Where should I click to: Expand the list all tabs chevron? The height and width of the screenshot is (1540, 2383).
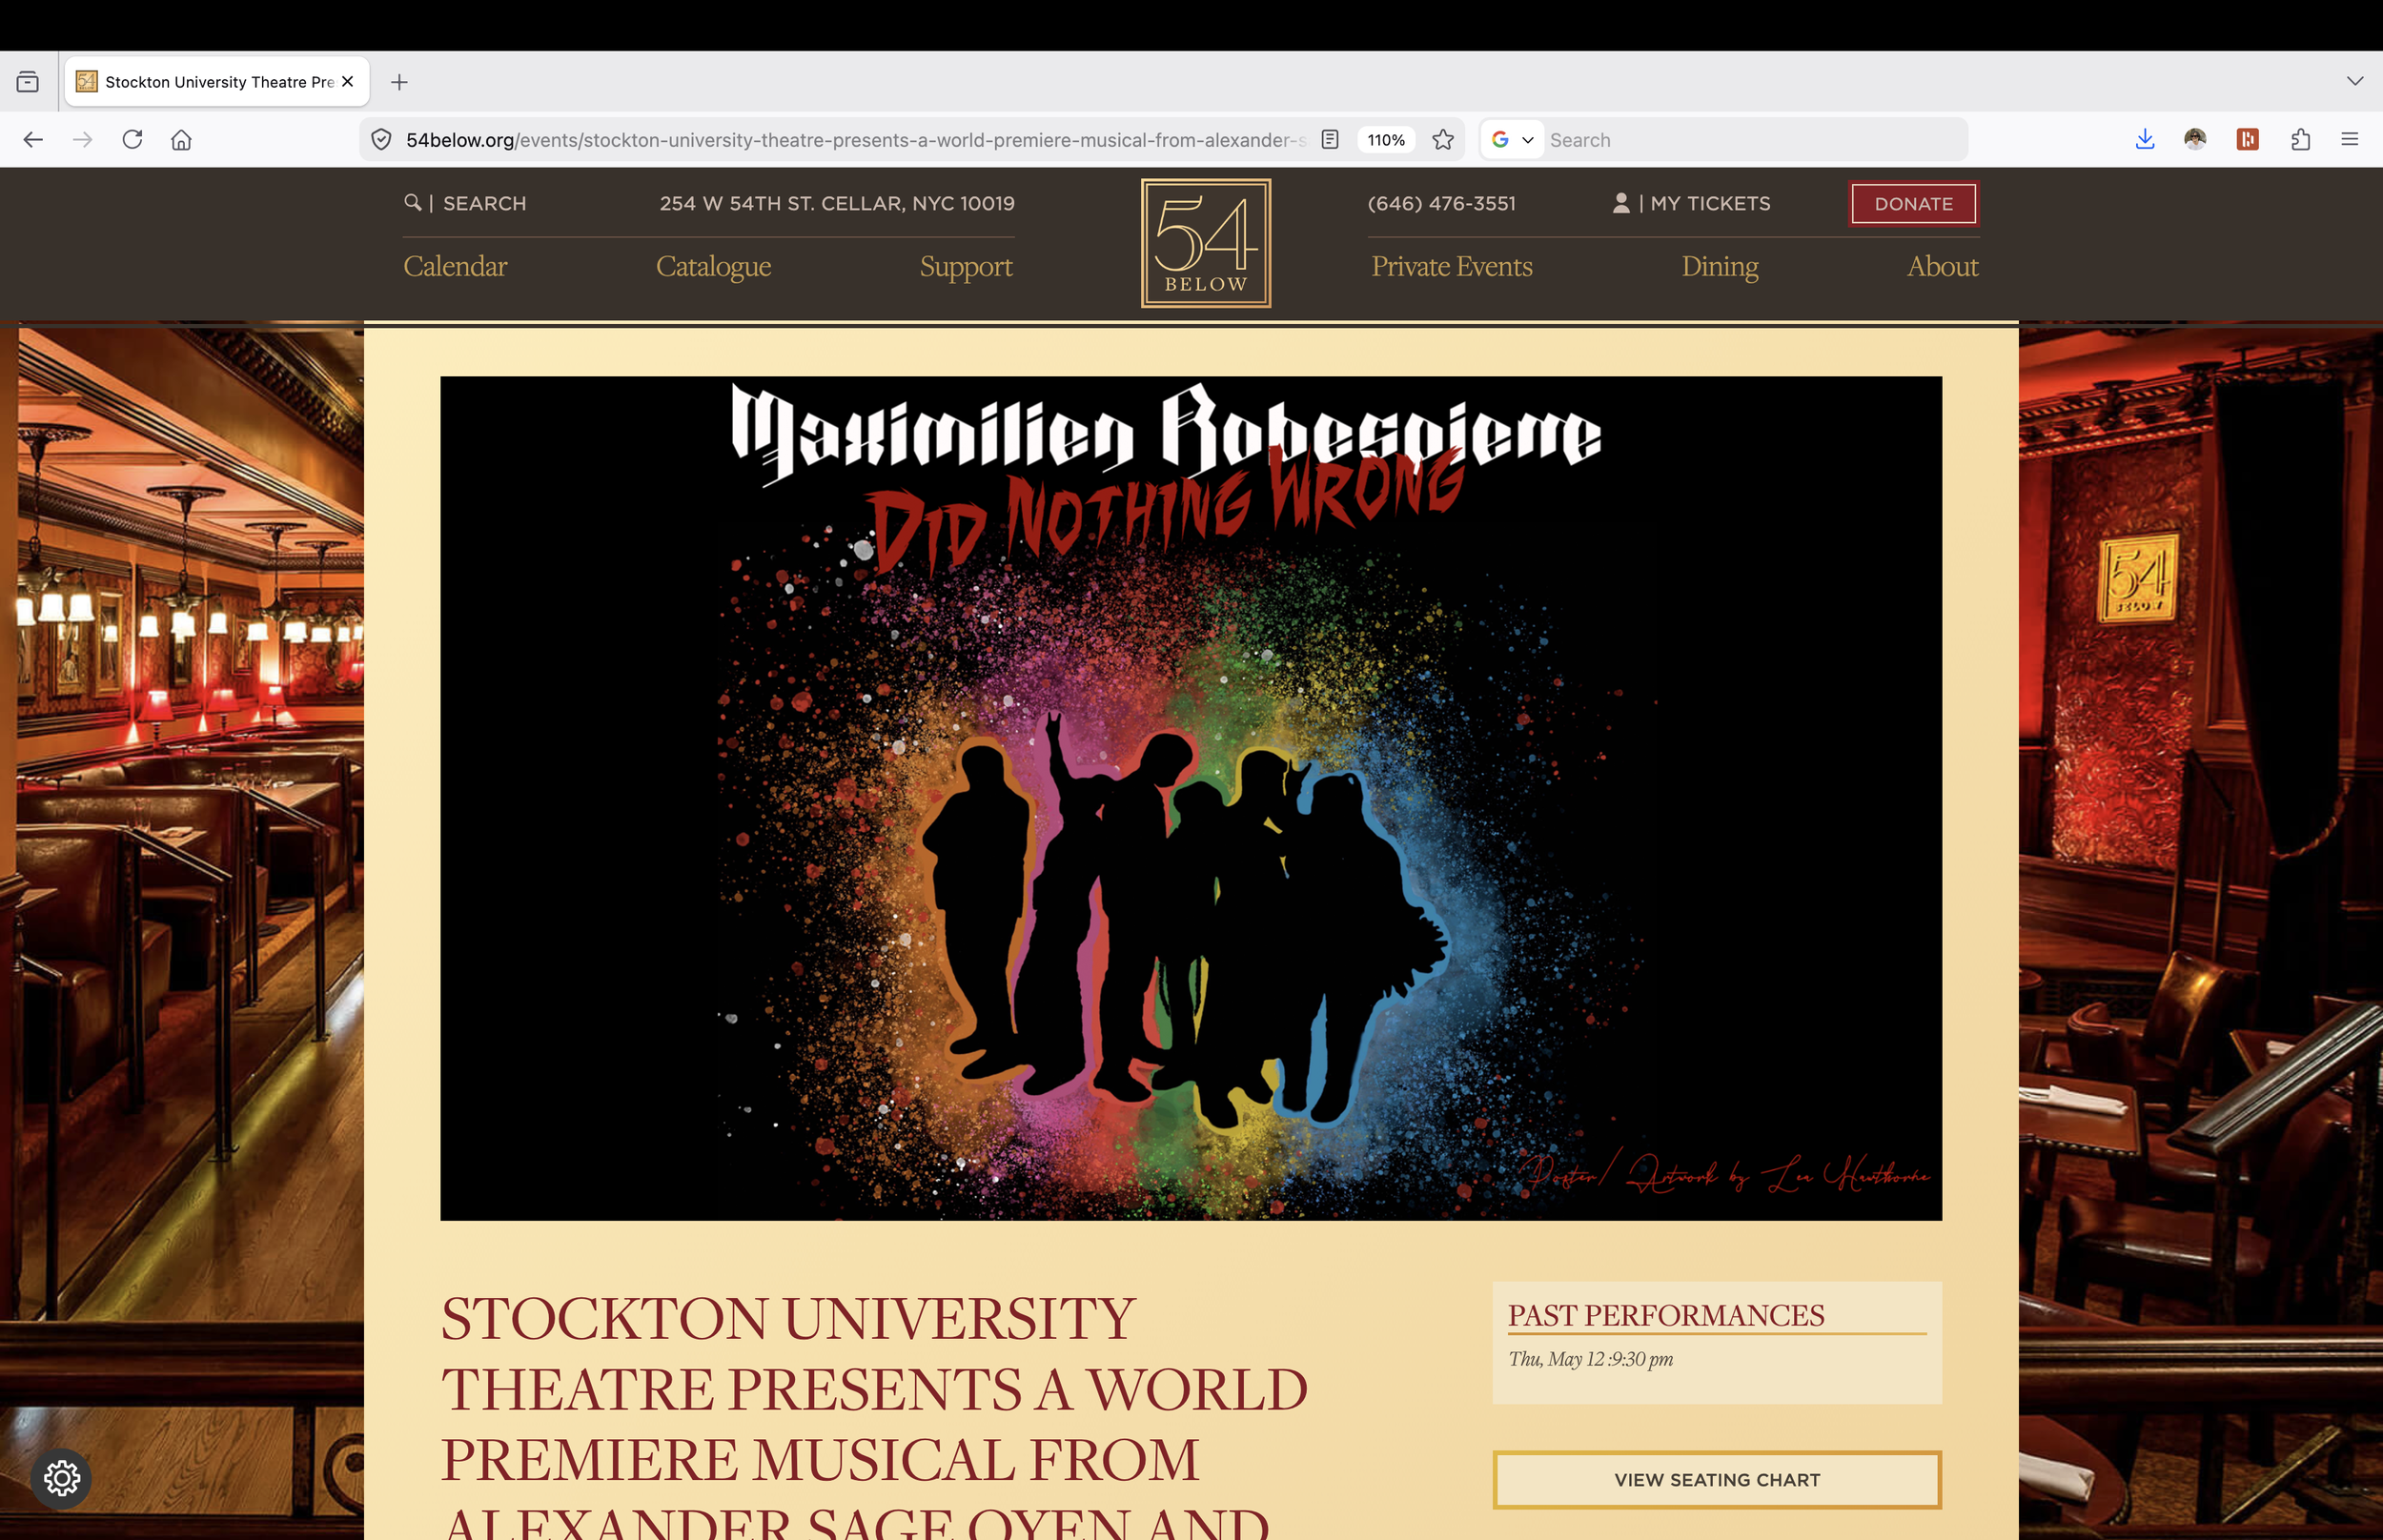(2355, 81)
